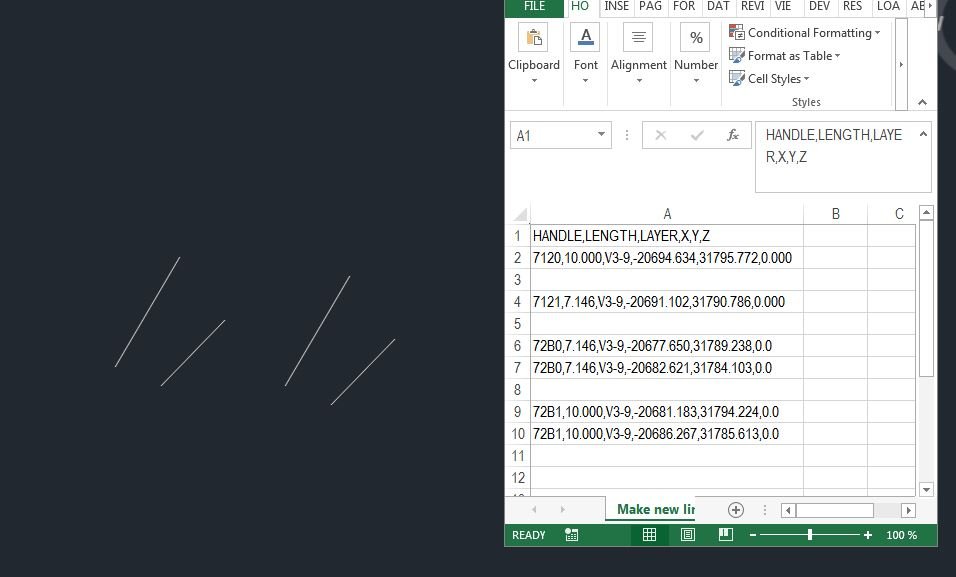The image size is (956, 577).
Task: Select row 10 header
Action: click(x=518, y=434)
